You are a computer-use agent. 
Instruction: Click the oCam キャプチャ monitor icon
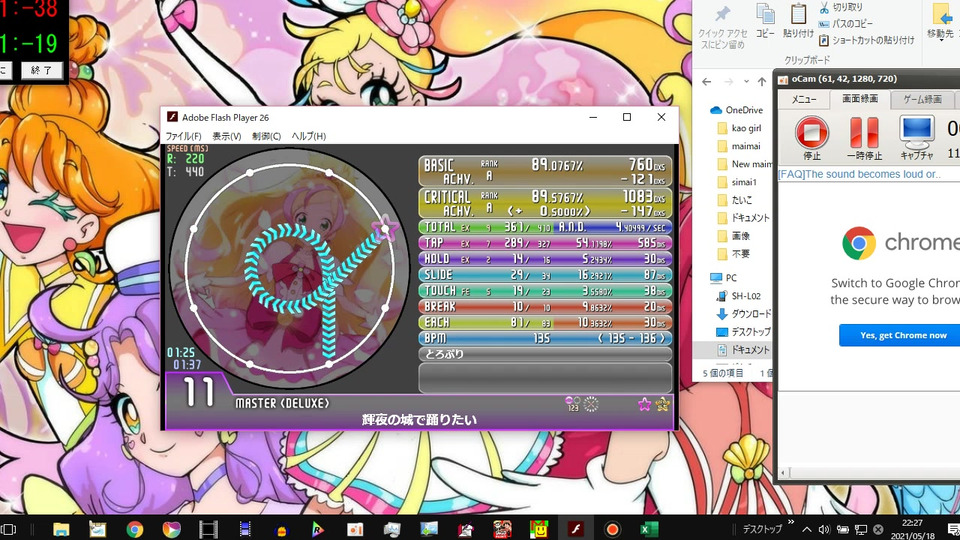(x=917, y=138)
